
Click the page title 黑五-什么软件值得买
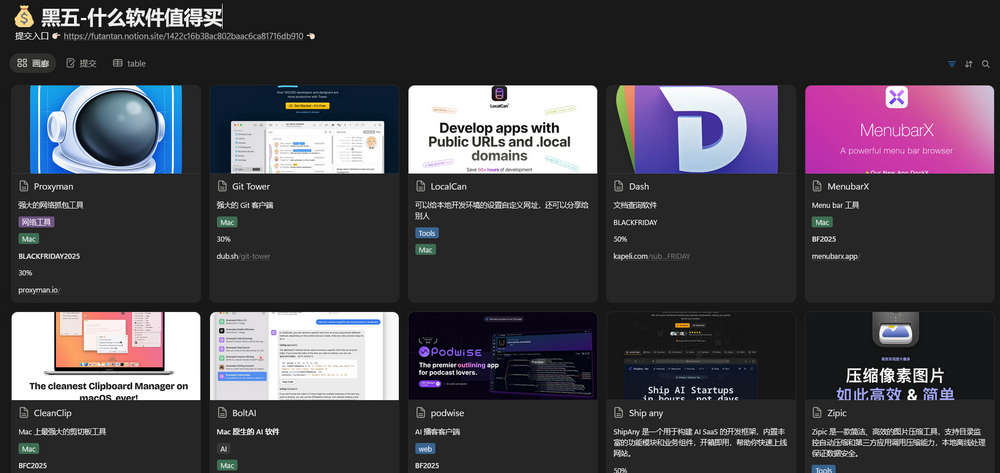tap(132, 16)
